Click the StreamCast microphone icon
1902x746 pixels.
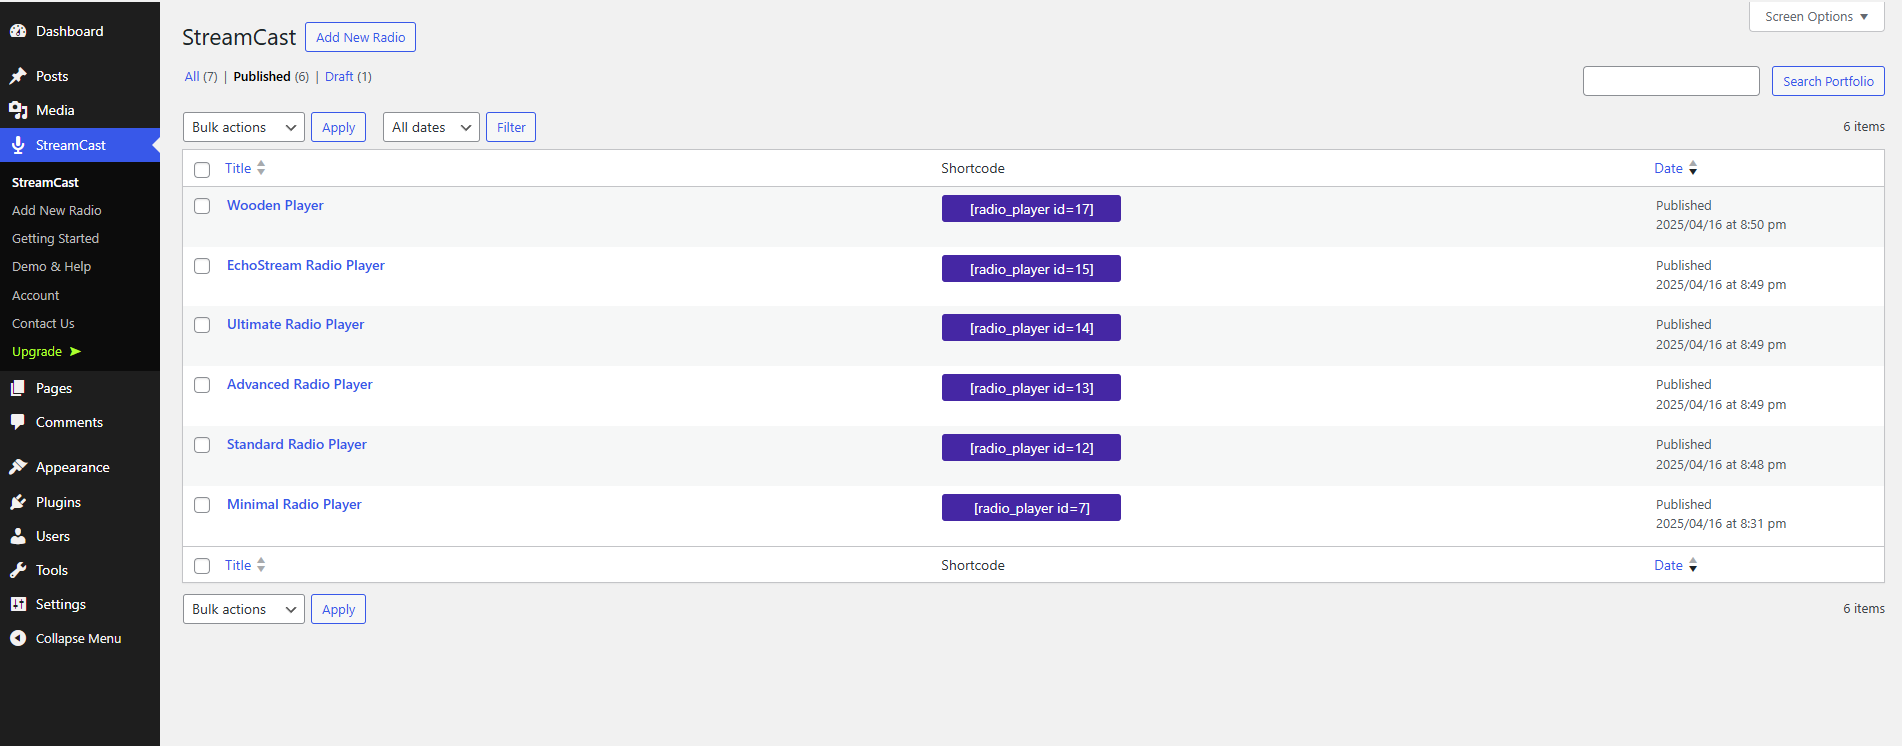pos(18,145)
